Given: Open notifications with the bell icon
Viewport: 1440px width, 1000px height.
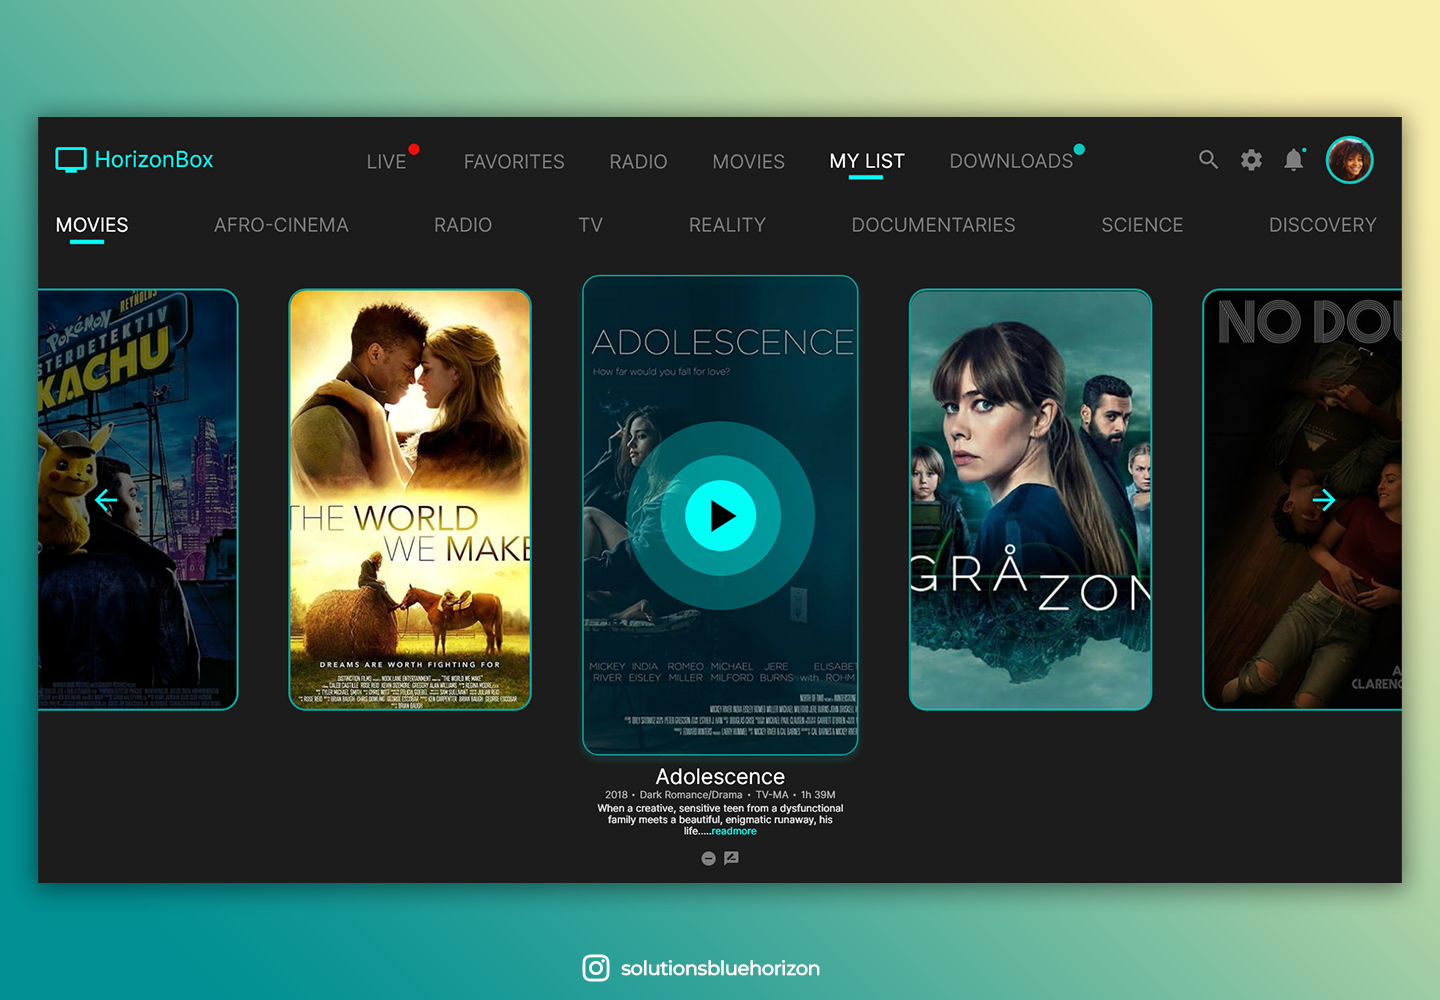Looking at the screenshot, I should (x=1294, y=160).
